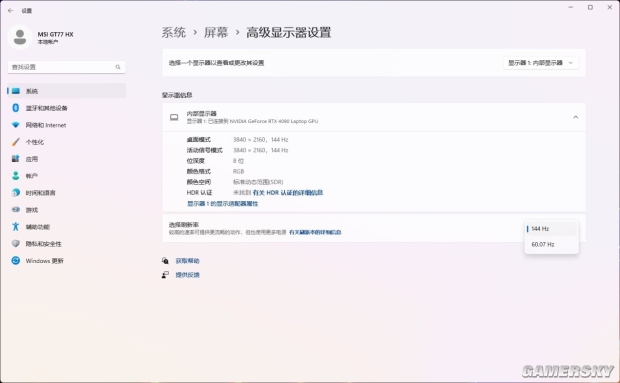Click the system monitor icon in sidebar

pos(16,91)
